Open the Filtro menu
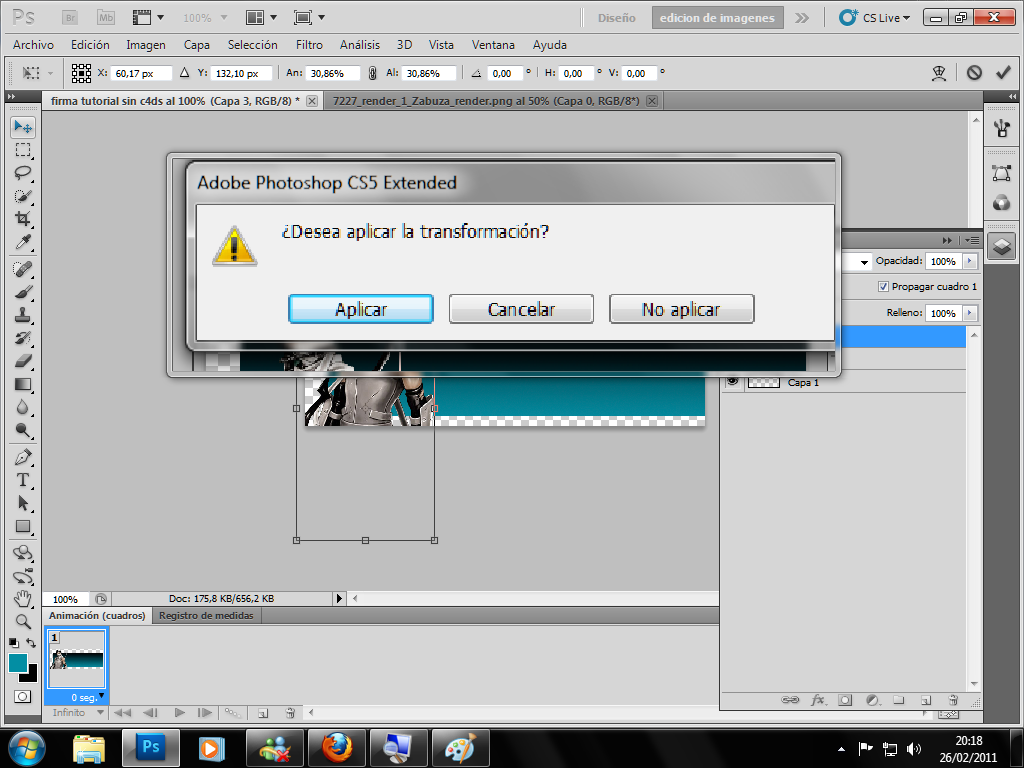This screenshot has width=1024, height=768. tap(309, 45)
